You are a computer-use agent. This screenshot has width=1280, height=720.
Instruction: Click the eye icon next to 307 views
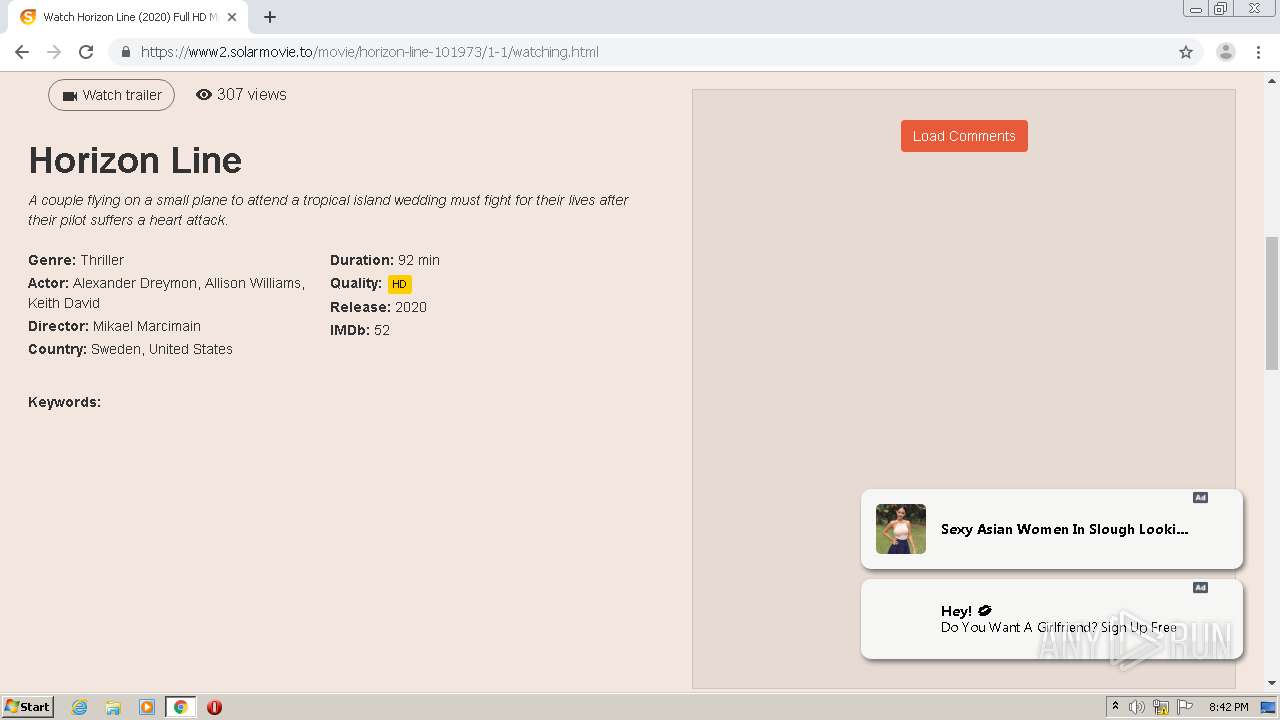(x=204, y=95)
